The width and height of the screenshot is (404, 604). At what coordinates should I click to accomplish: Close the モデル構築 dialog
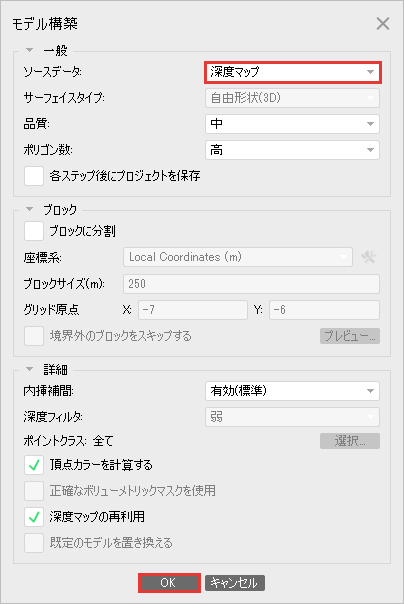383,24
